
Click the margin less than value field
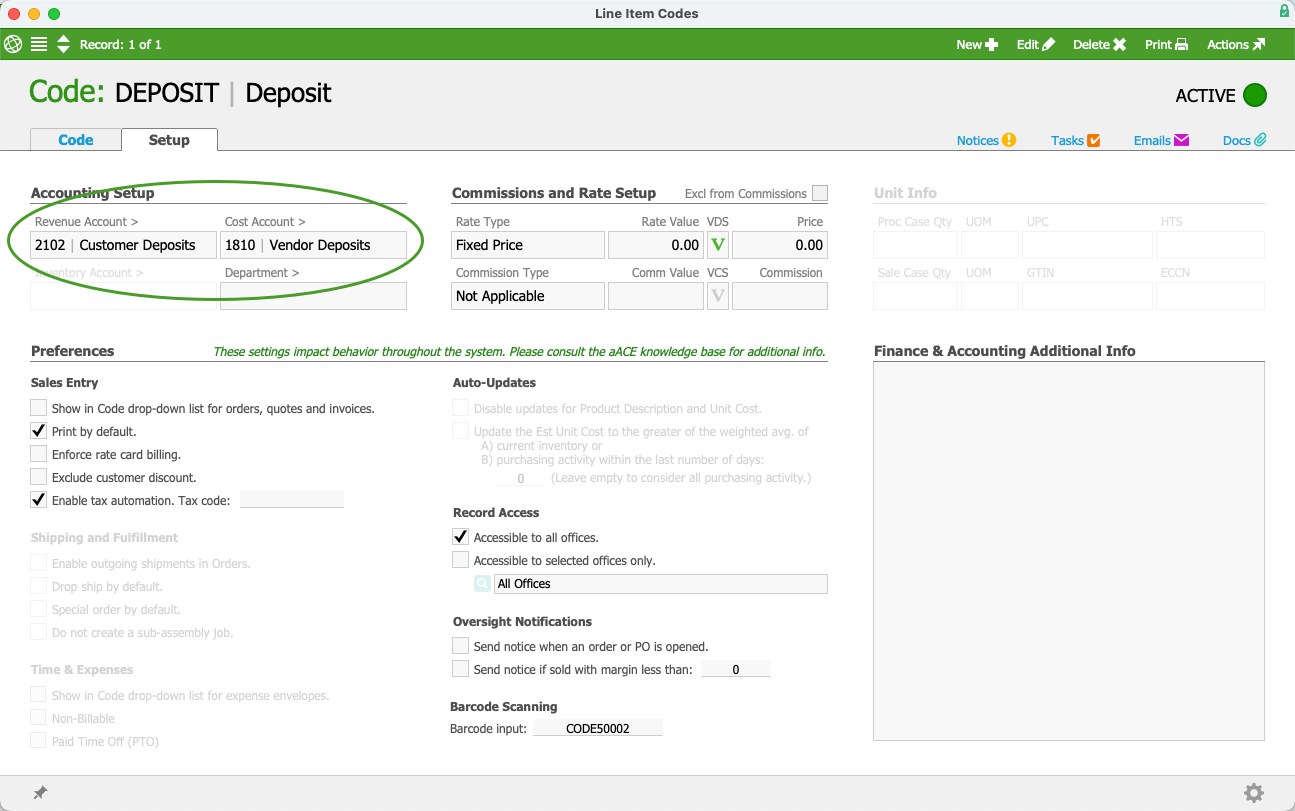pos(736,669)
